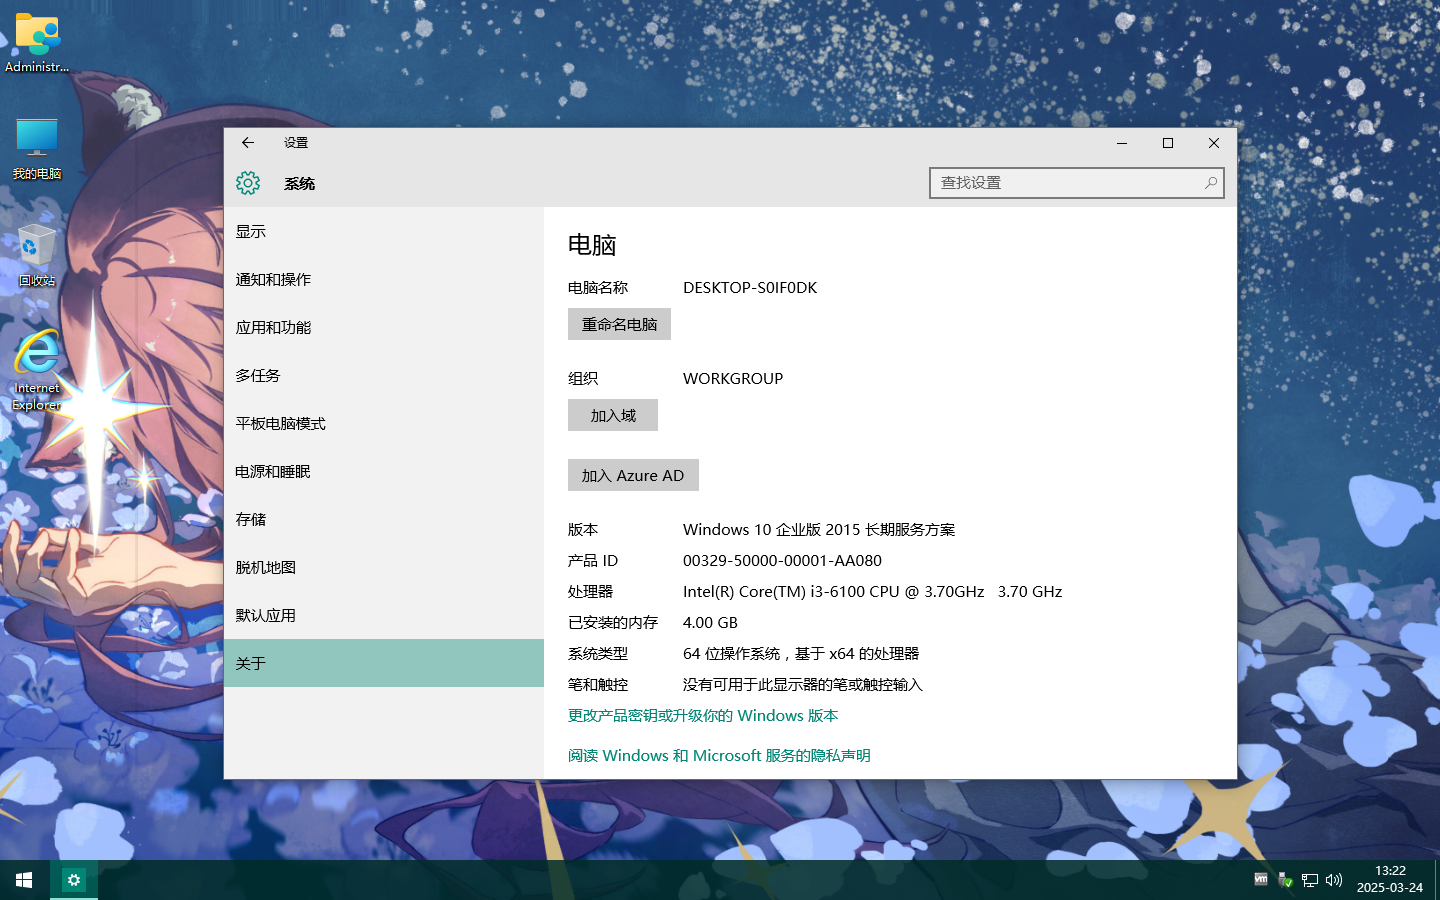Screen dimensions: 1440x900
Task: Click the safely remove hardware tray icon
Action: [1286, 880]
